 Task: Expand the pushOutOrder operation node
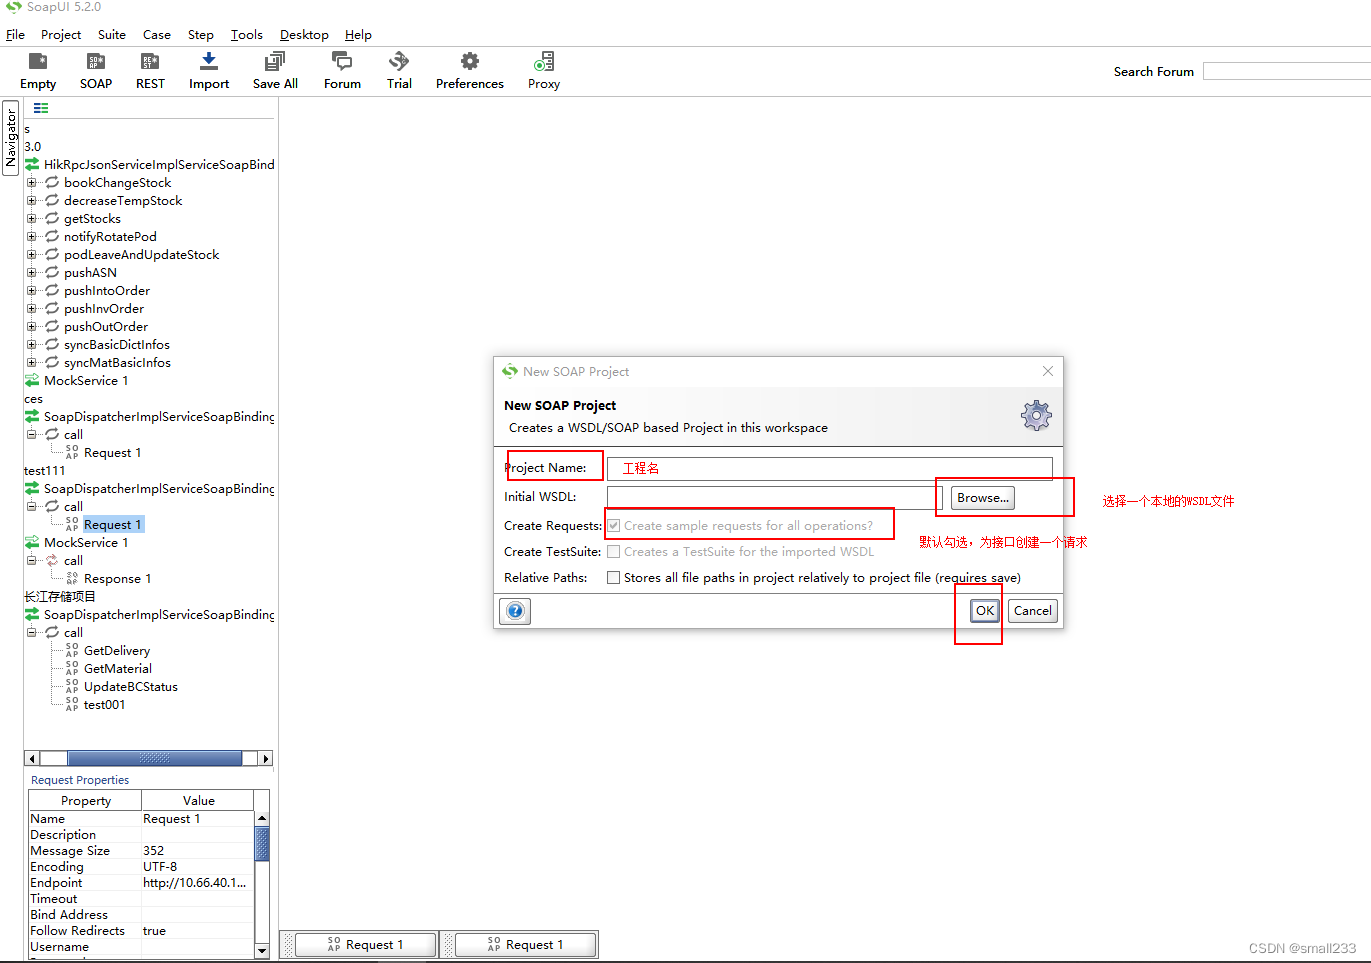click(x=31, y=326)
